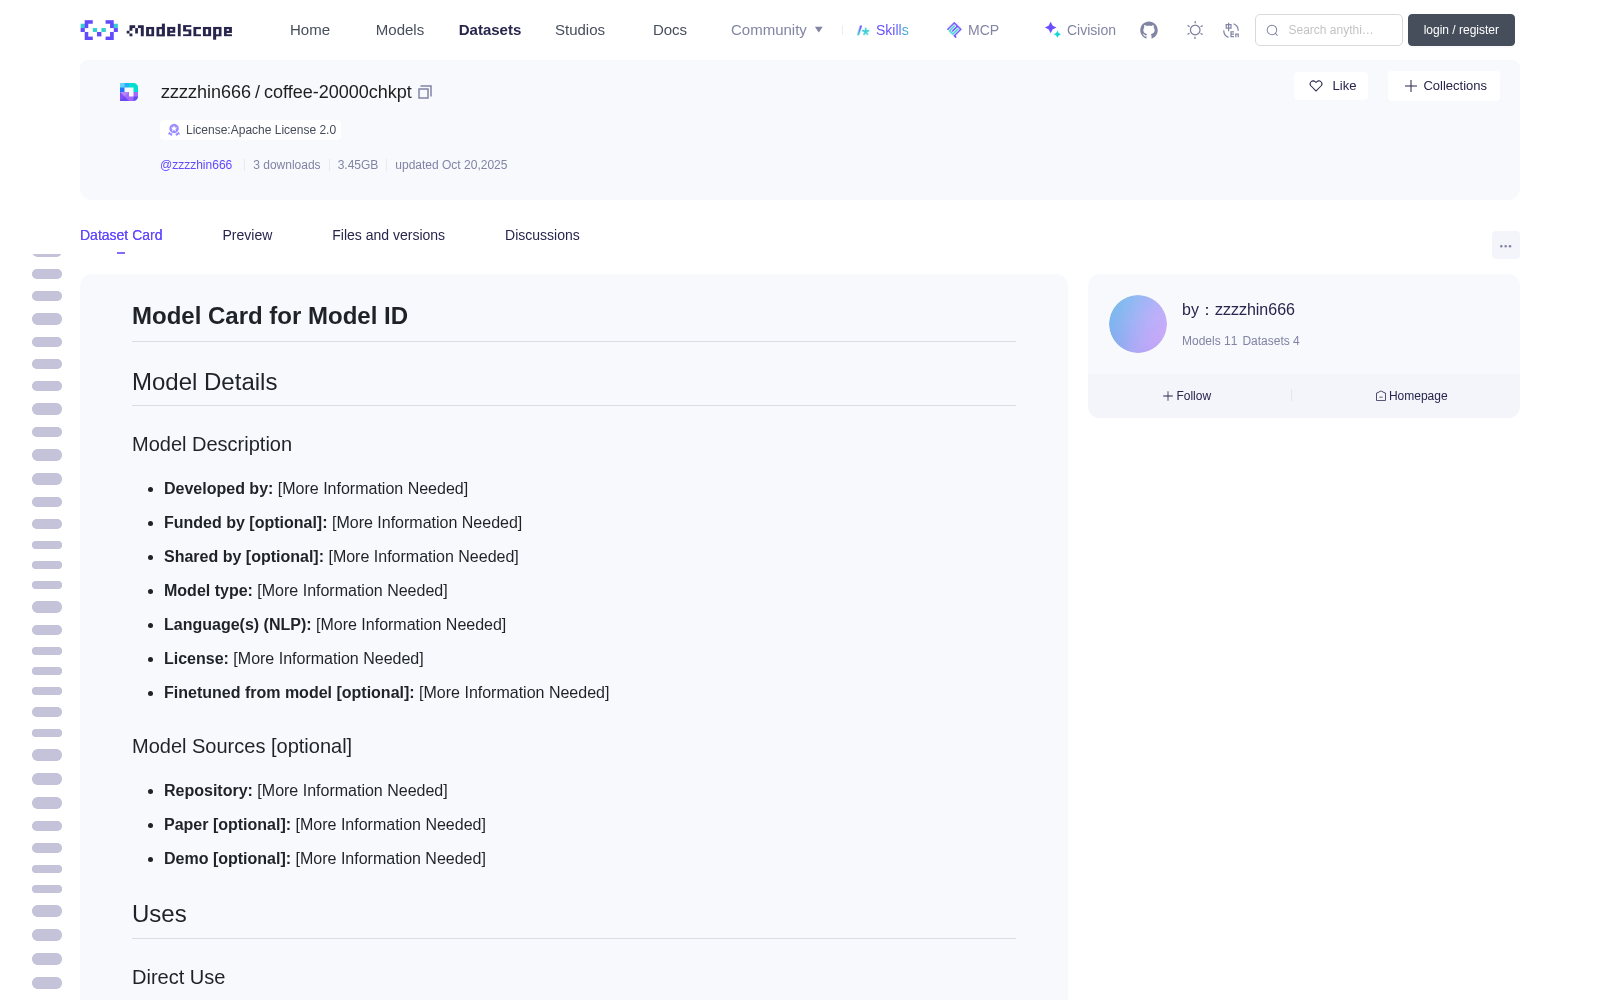Click the 'Finetuned from model [optional]:' item

click(x=387, y=693)
